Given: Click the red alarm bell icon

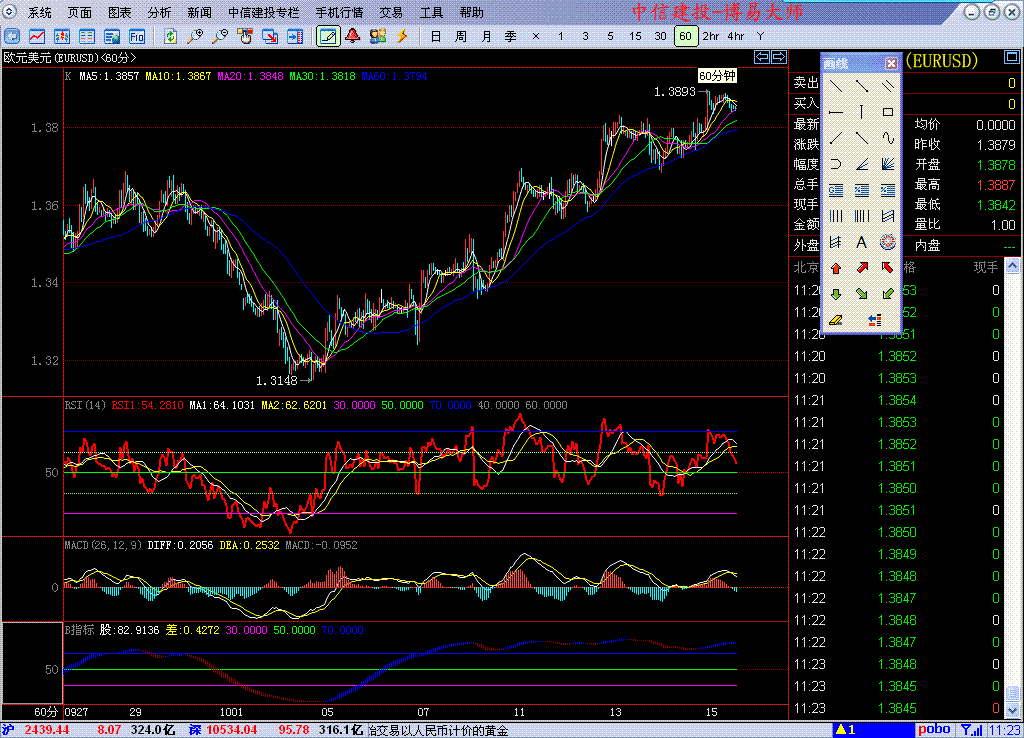Looking at the screenshot, I should 353,36.
